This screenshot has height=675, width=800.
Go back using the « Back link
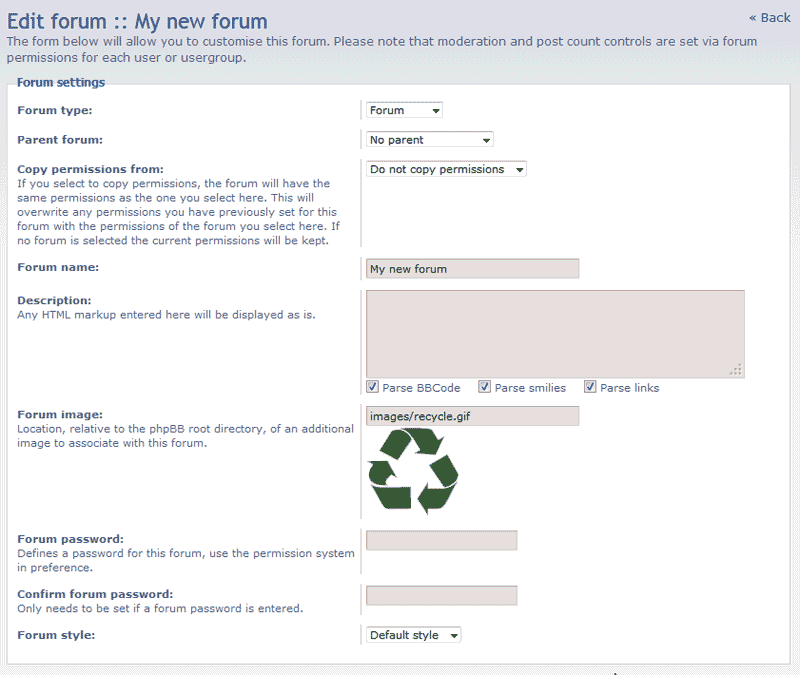[769, 17]
